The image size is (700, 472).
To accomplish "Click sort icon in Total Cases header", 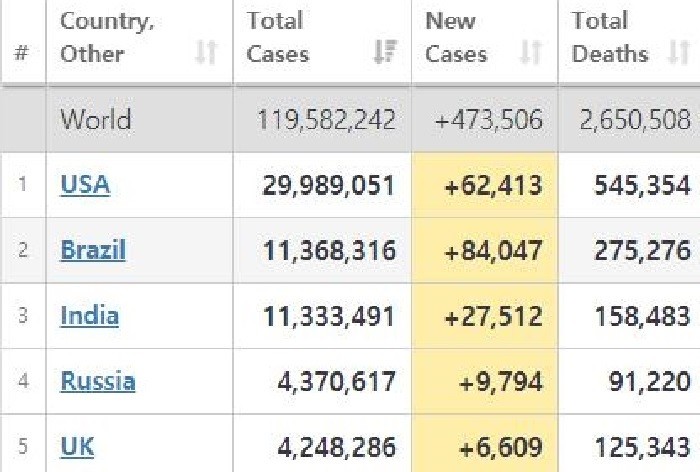I will [x=384, y=54].
